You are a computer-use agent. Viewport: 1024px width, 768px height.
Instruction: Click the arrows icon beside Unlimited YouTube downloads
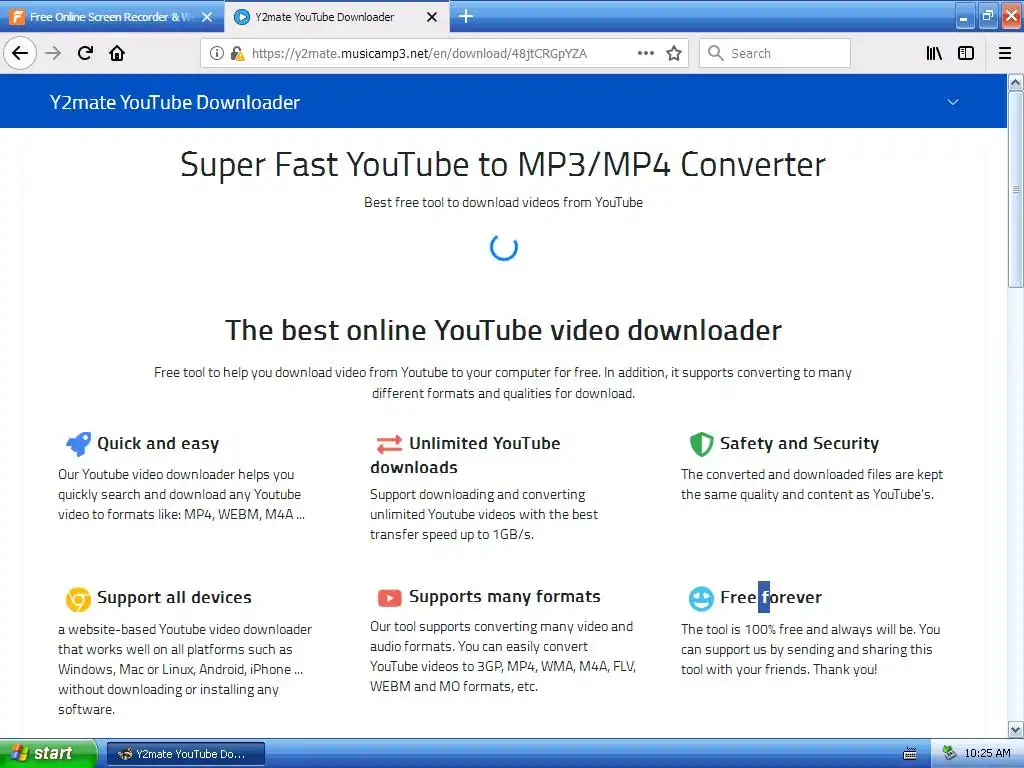tap(389, 444)
